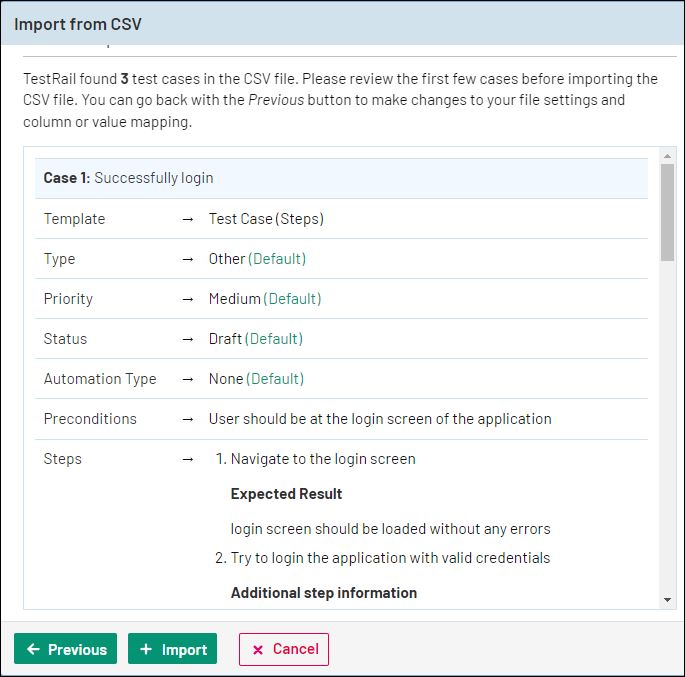Click the arrow icon beside Priority

pos(188,299)
